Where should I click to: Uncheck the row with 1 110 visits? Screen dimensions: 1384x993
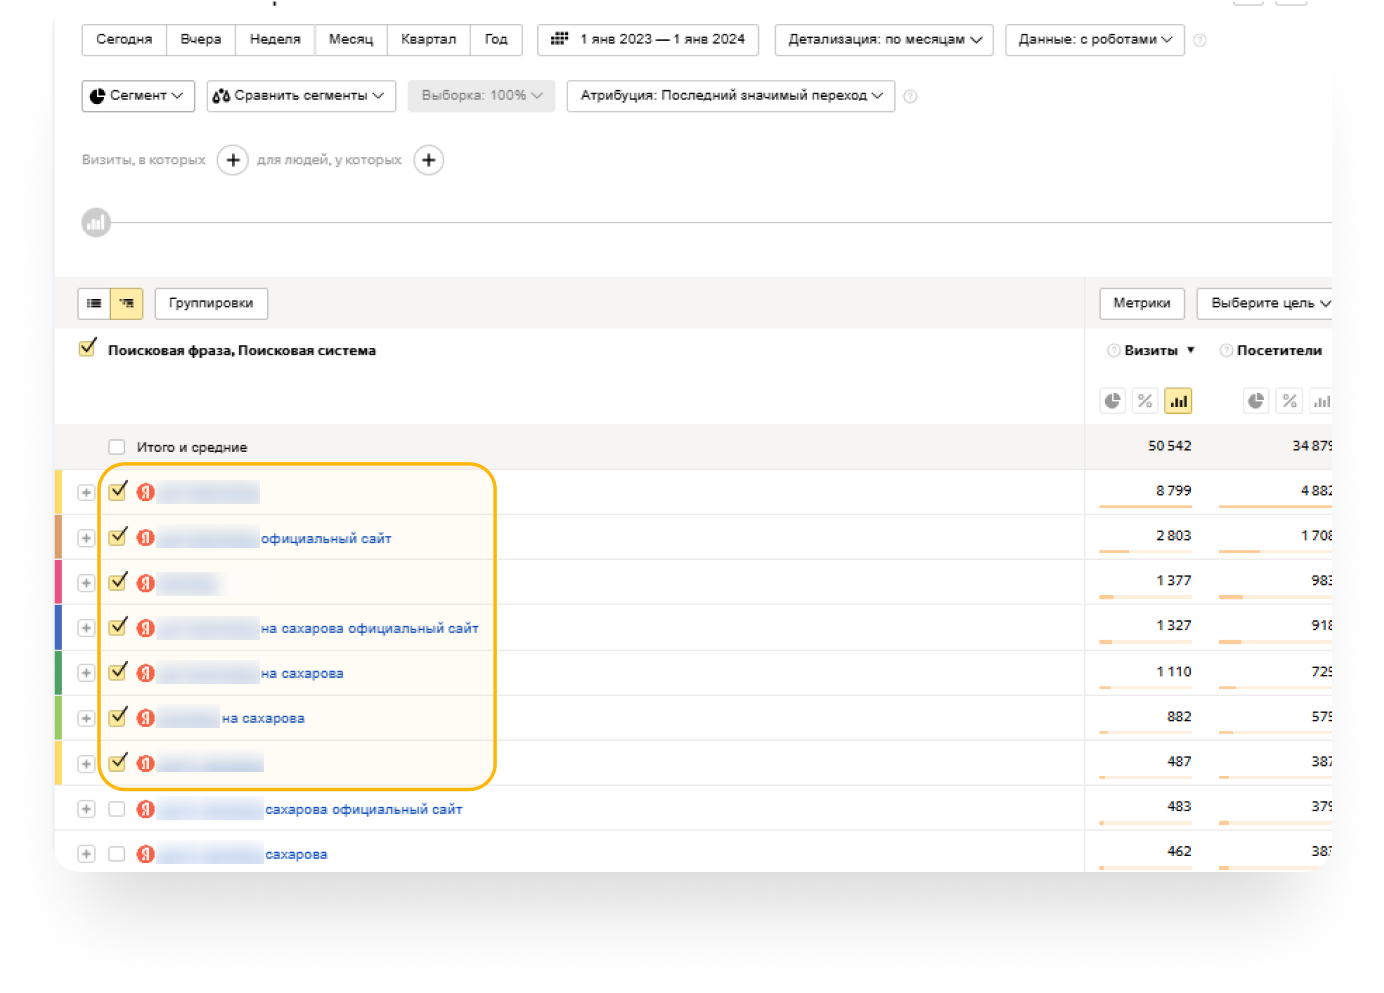click(x=118, y=671)
